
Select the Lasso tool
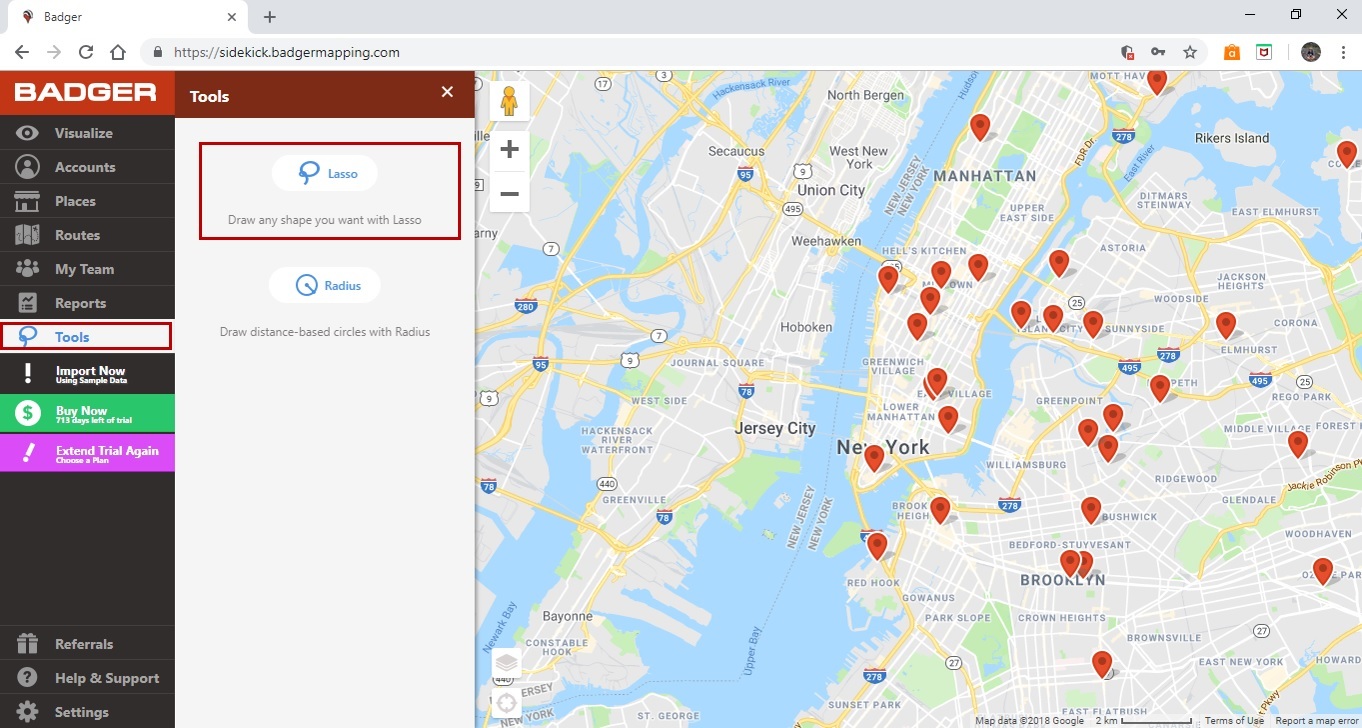(x=324, y=172)
